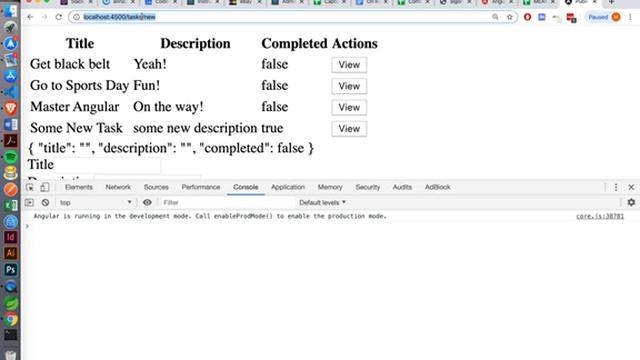Screen dimensions: 640x360
Task: Open Adobe Photoshop in dock
Action: click(x=11, y=269)
